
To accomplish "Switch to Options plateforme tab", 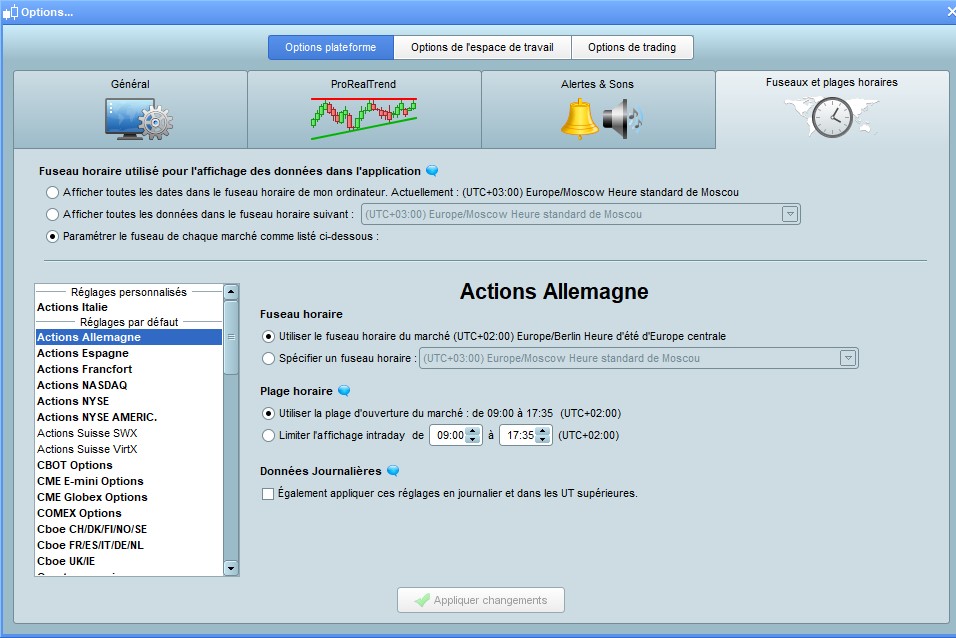I will [x=330, y=47].
